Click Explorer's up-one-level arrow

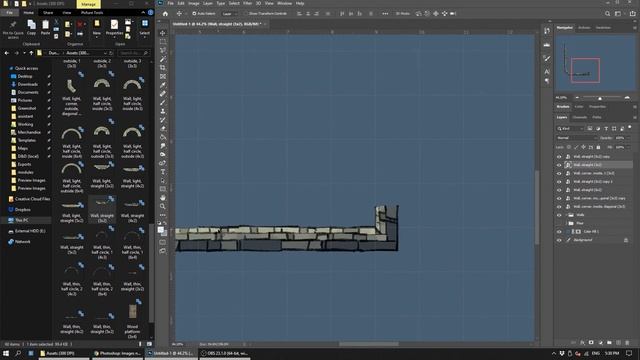31,53
